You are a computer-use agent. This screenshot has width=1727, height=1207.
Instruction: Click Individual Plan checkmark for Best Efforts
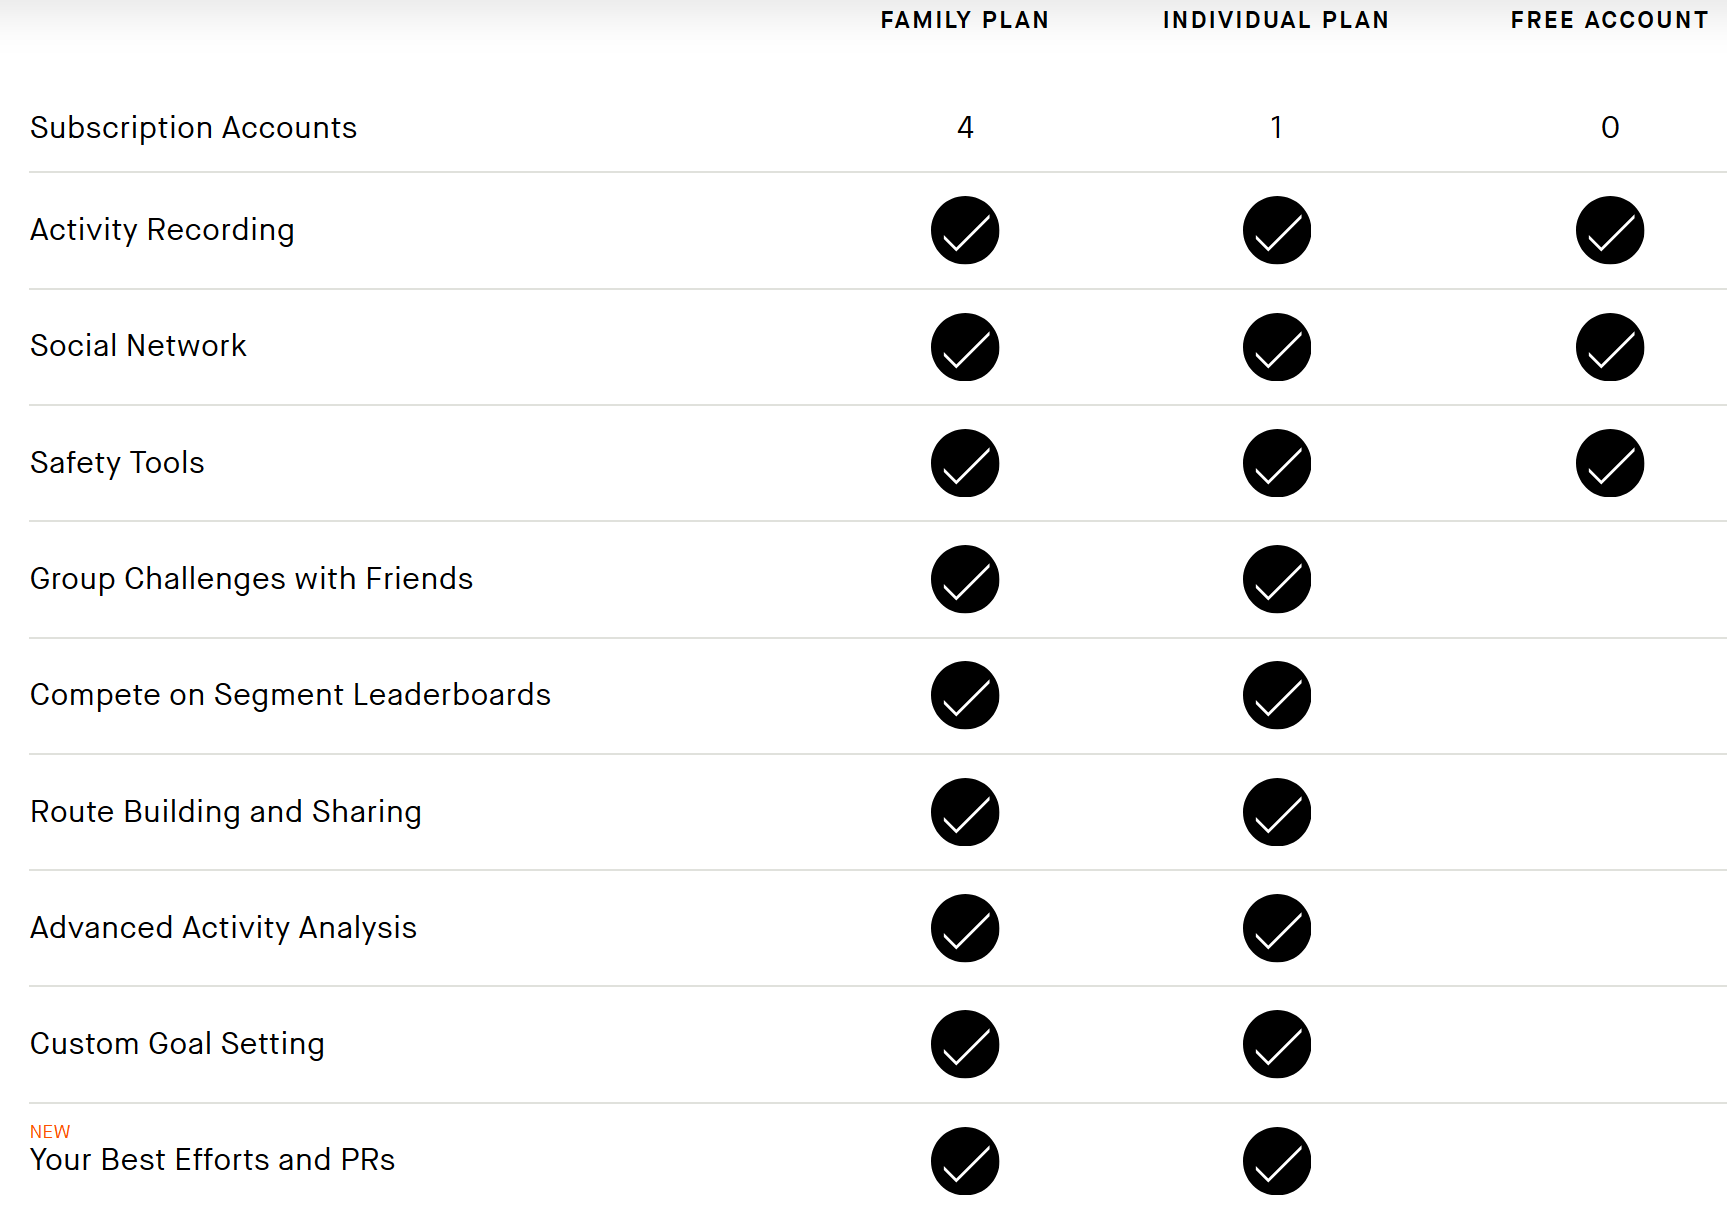tap(1276, 1161)
